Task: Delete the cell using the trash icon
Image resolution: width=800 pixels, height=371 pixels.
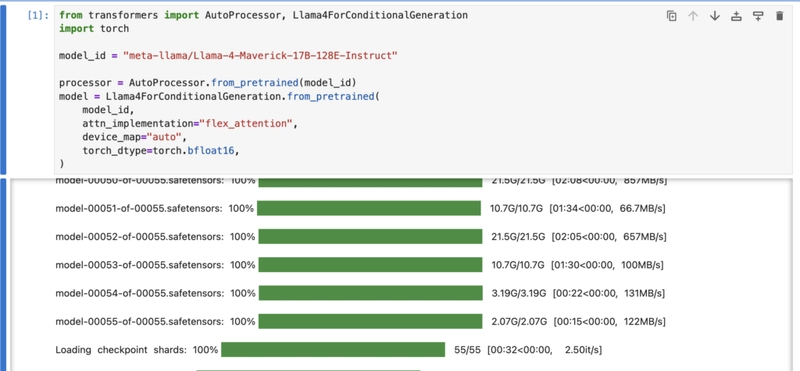Action: pos(779,16)
